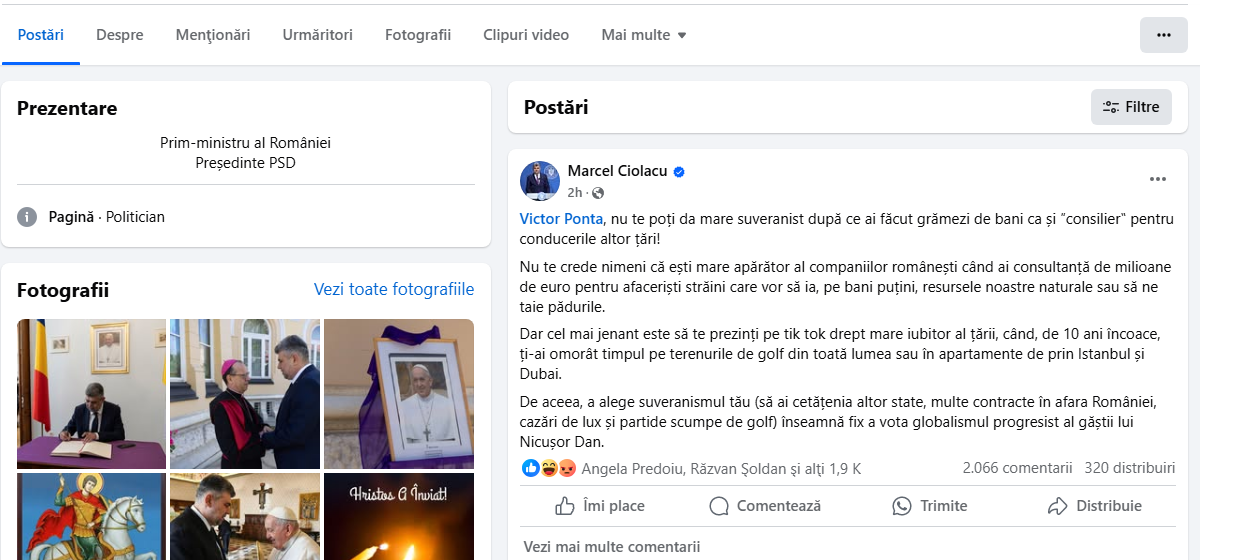Follow the Victor Ponta mention link
Screen dimensions: 1252x560
(x=562, y=218)
